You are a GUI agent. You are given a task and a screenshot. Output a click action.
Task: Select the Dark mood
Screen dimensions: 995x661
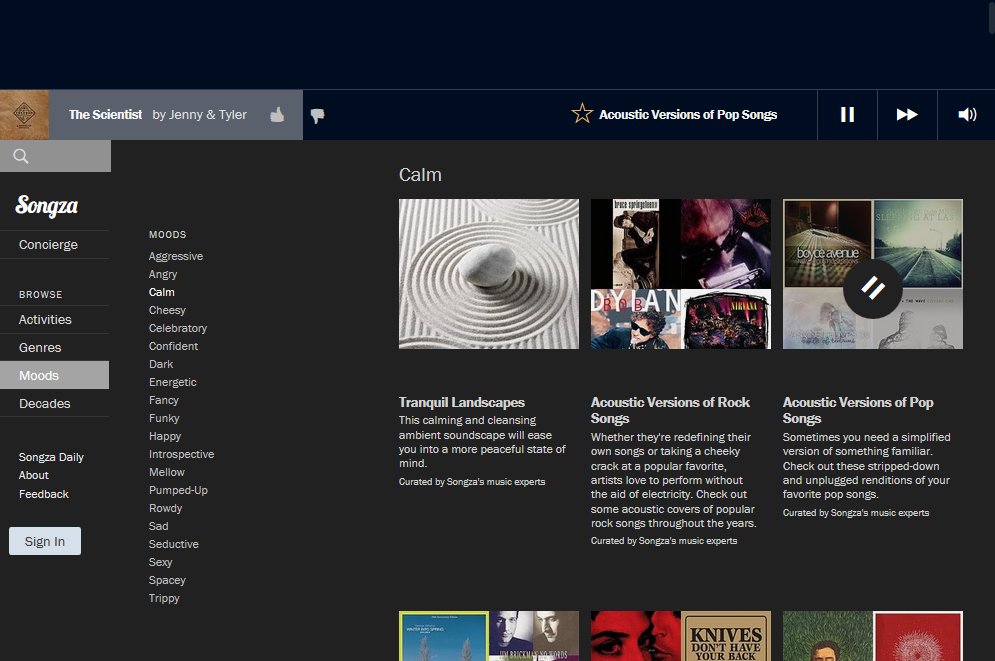point(161,364)
